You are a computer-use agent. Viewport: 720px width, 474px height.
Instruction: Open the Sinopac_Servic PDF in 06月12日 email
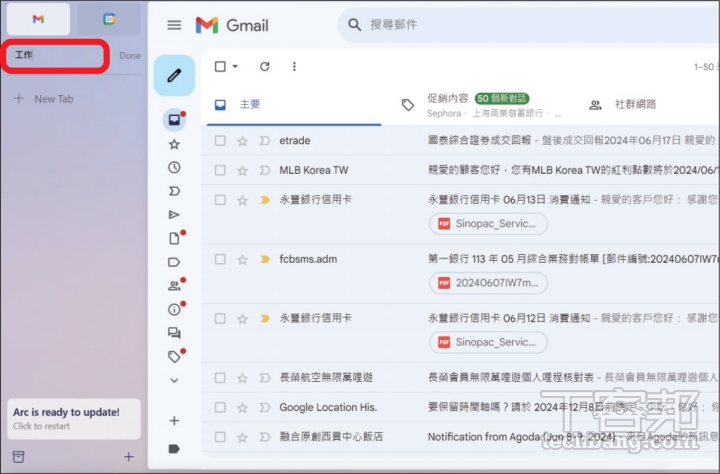coord(488,342)
